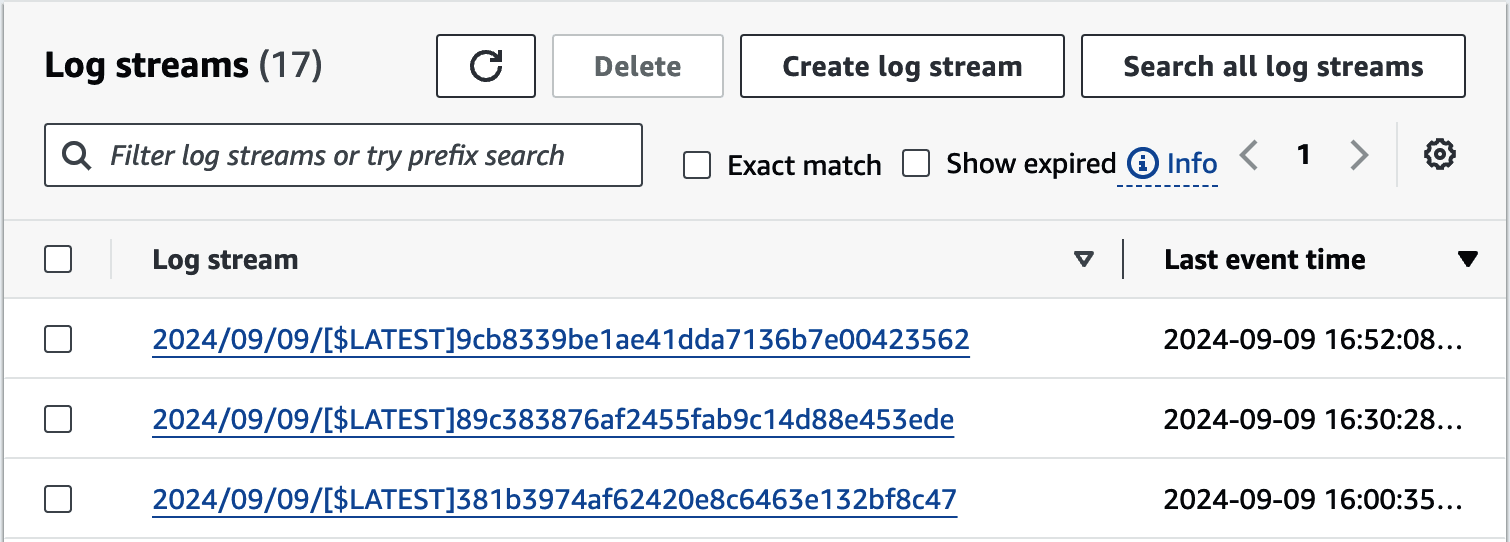Screen dimensions: 1510x542
Task: Go to the next page arrow
Action: (1358, 155)
